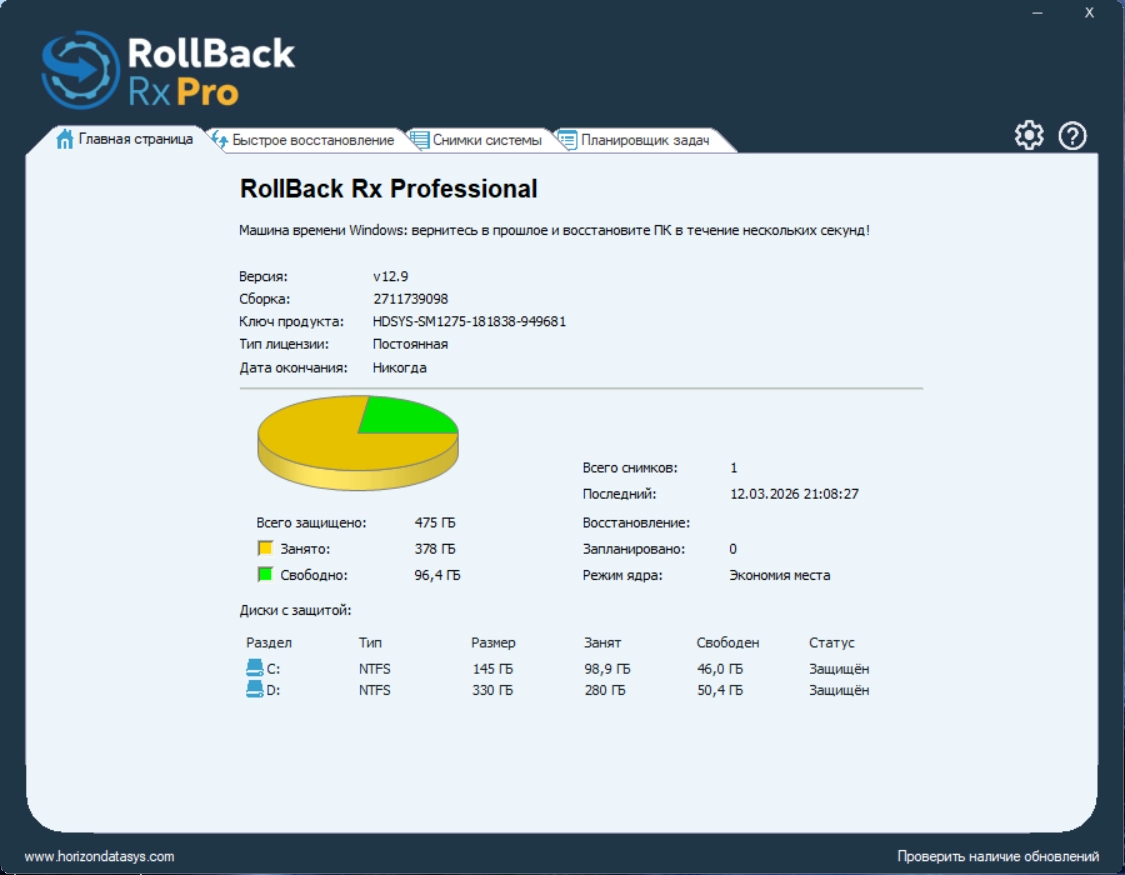Screen dimensions: 1125x875
Task: Click the build number 2711739098
Action: coord(410,298)
